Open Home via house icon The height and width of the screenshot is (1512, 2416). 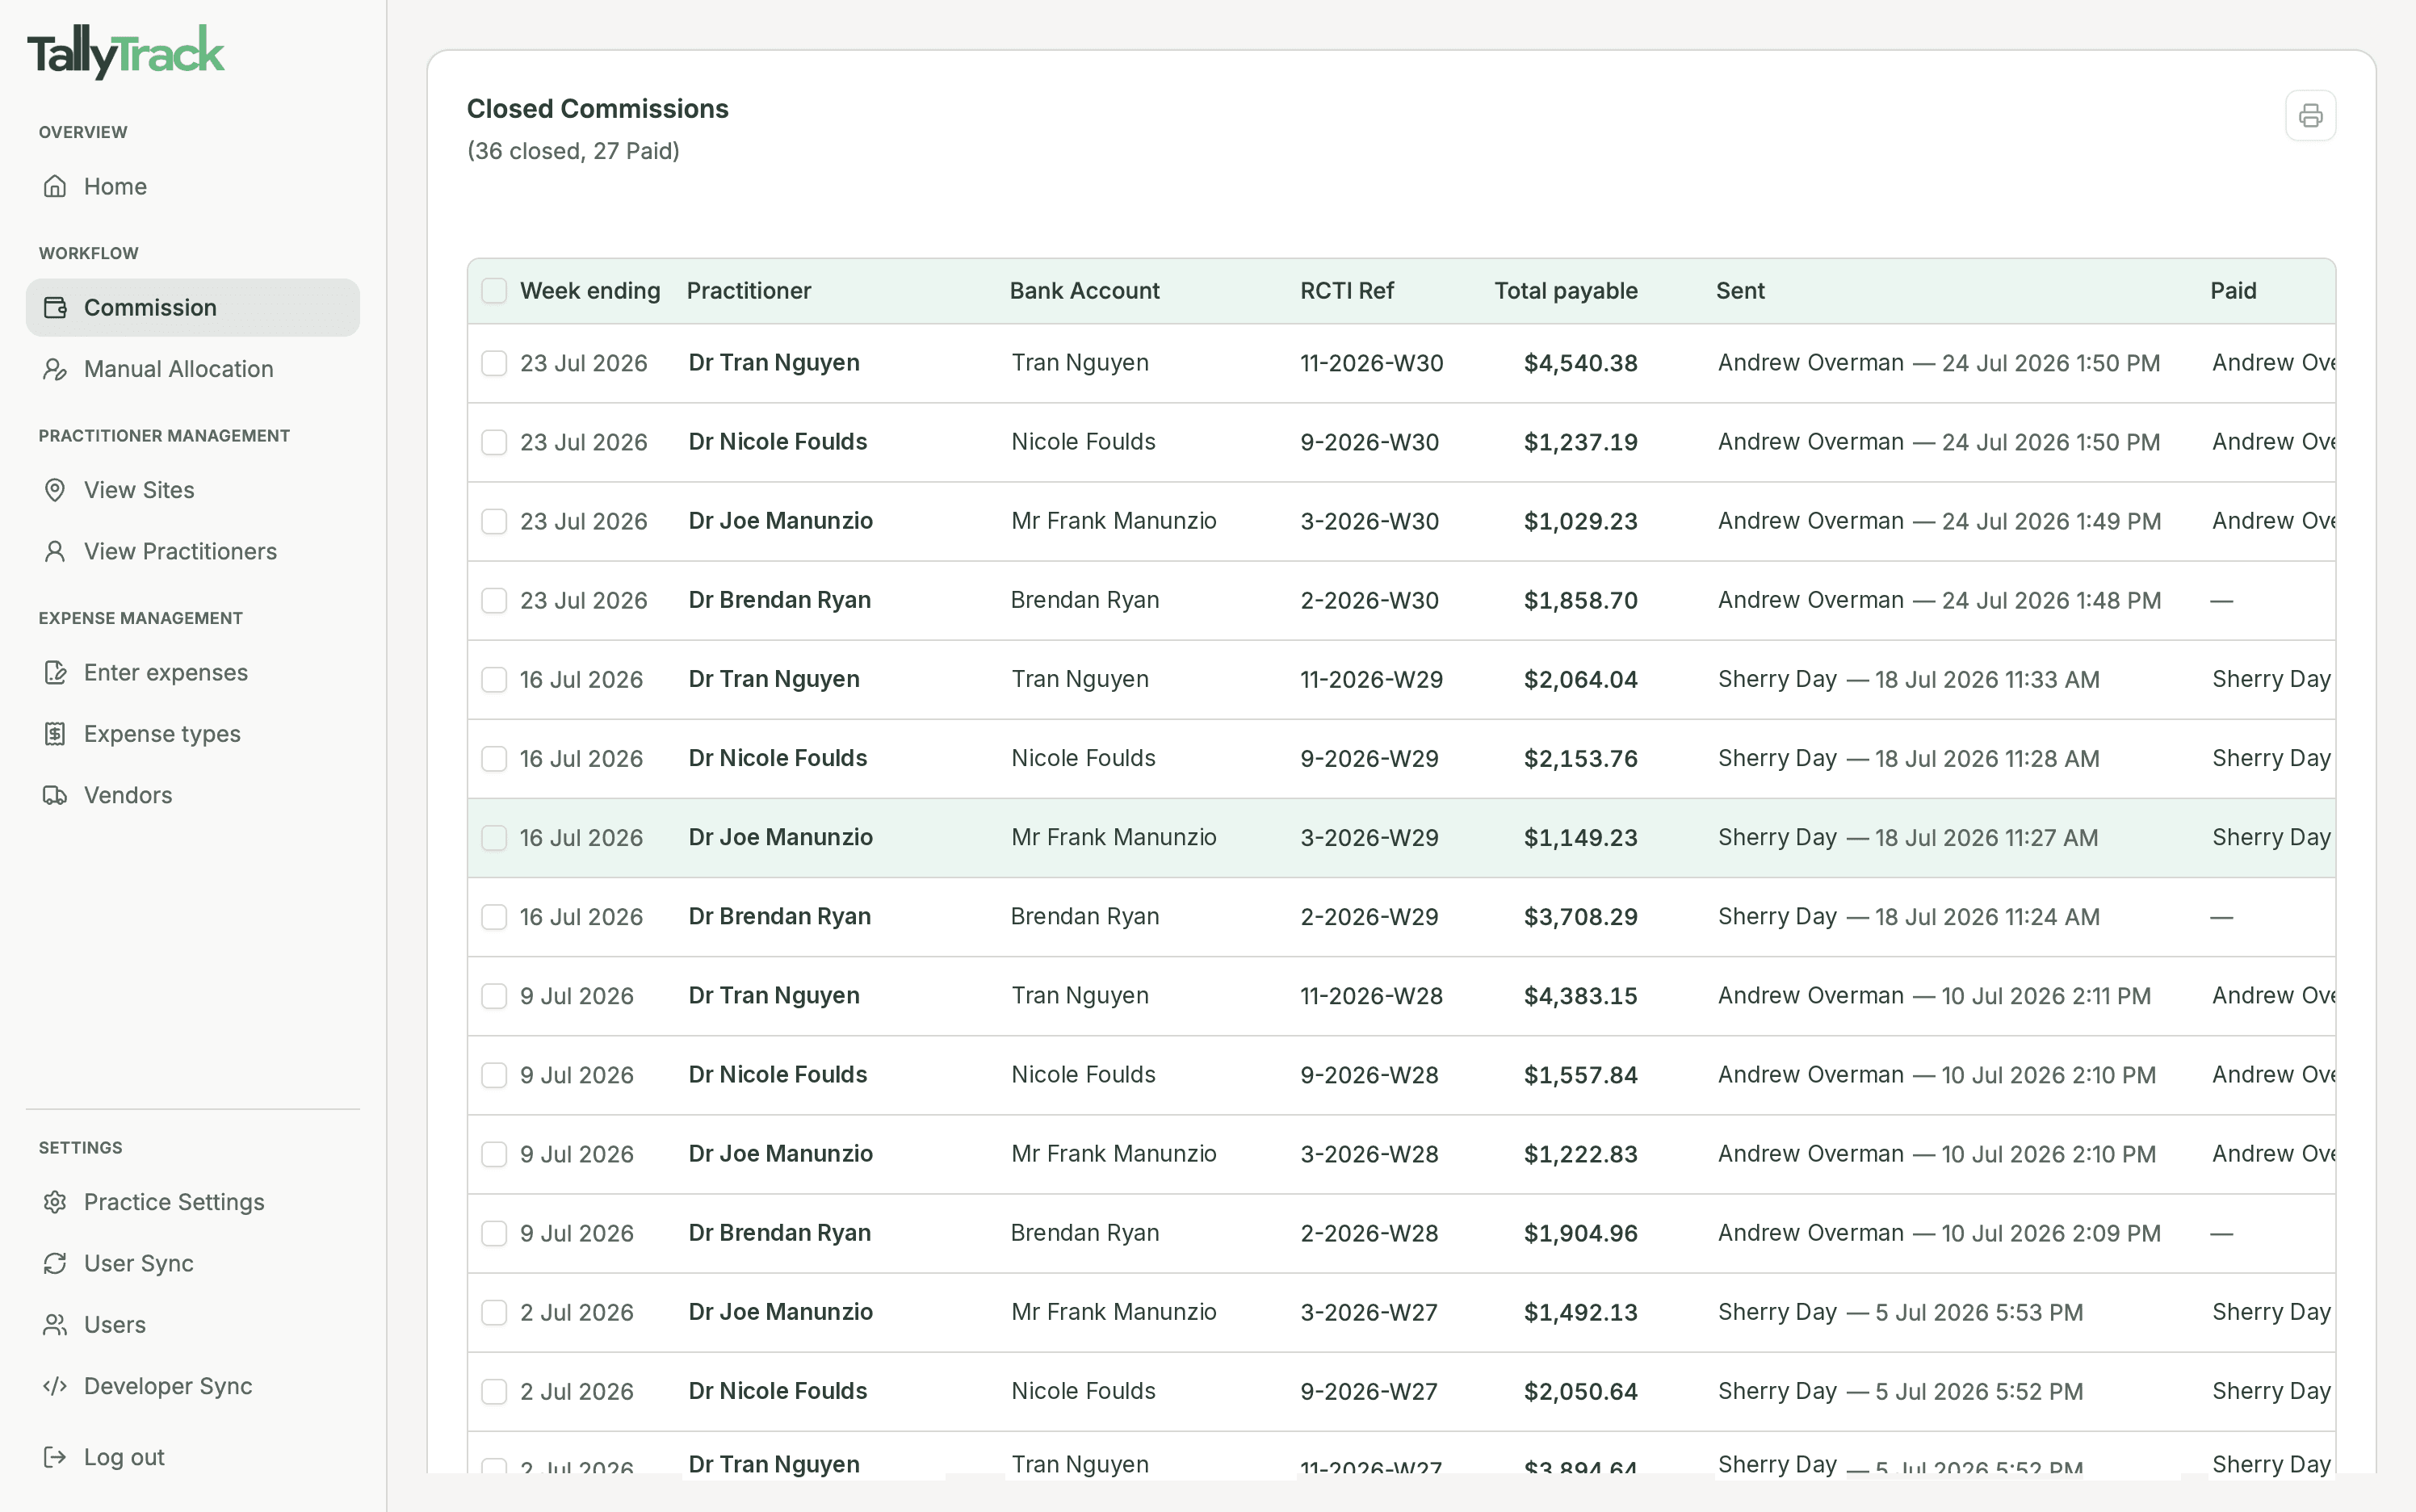pyautogui.click(x=55, y=186)
